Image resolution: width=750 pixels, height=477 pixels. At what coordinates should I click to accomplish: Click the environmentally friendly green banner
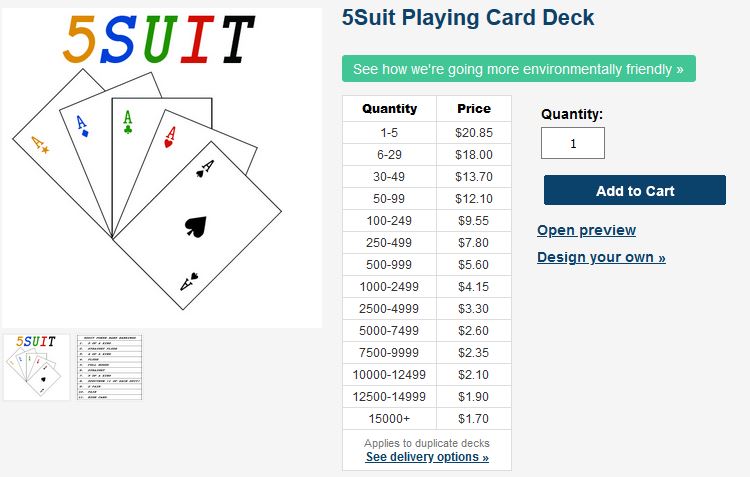518,69
